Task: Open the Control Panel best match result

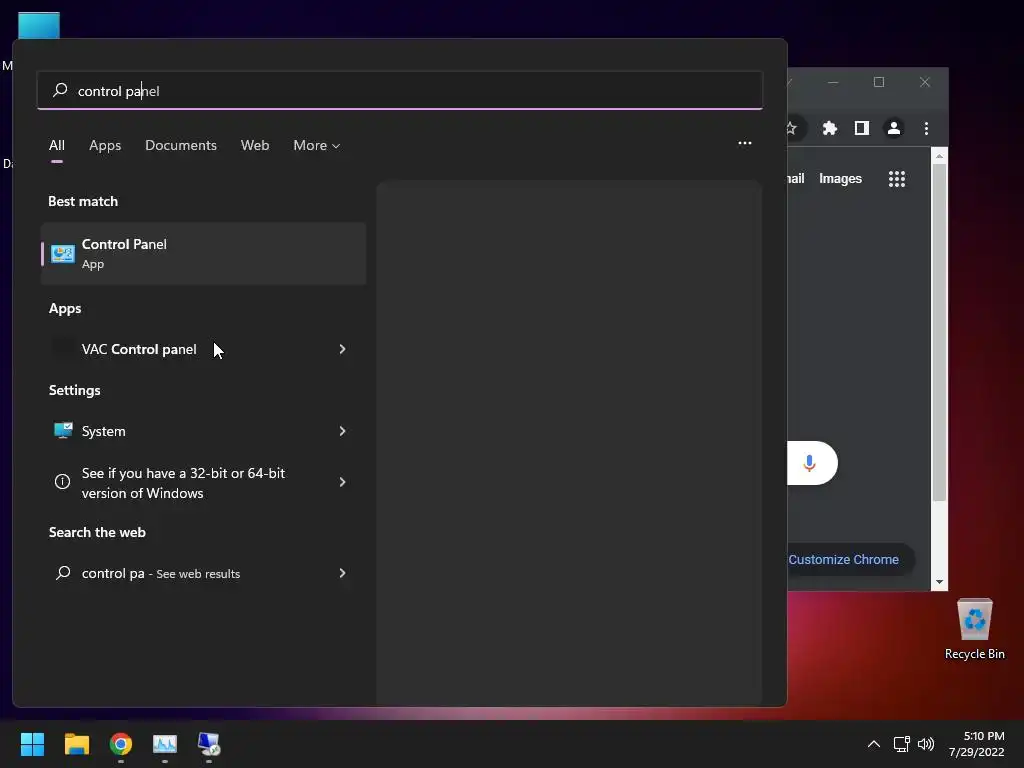Action: (203, 253)
